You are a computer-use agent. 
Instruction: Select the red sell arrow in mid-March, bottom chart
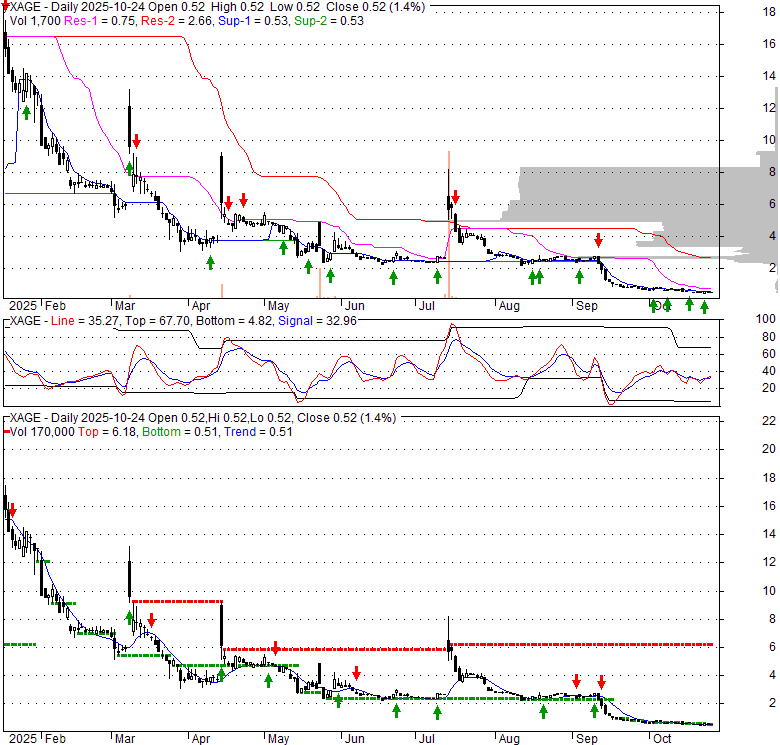pyautogui.click(x=152, y=620)
